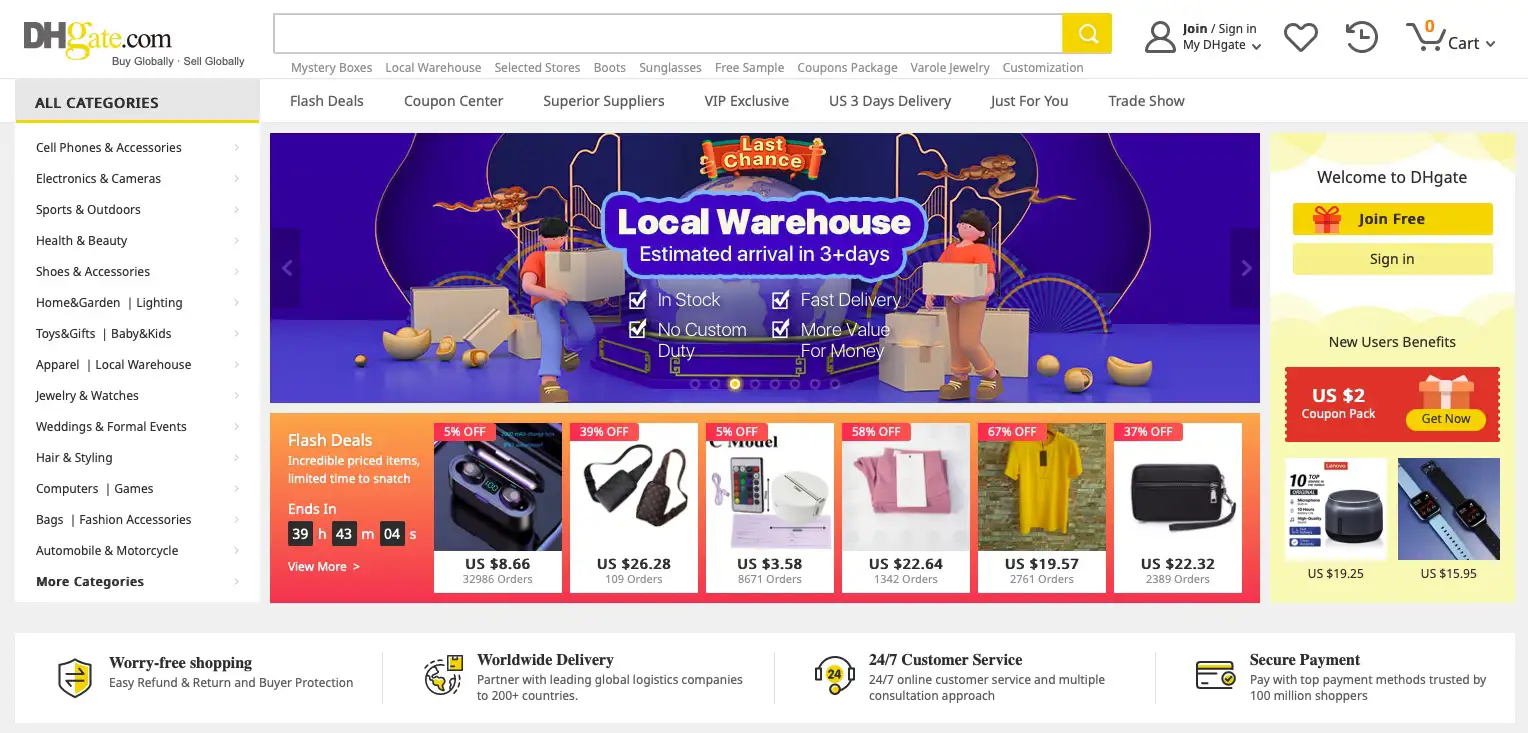Click the yellow search magnifier button
This screenshot has height=733, width=1528.
[x=1087, y=34]
